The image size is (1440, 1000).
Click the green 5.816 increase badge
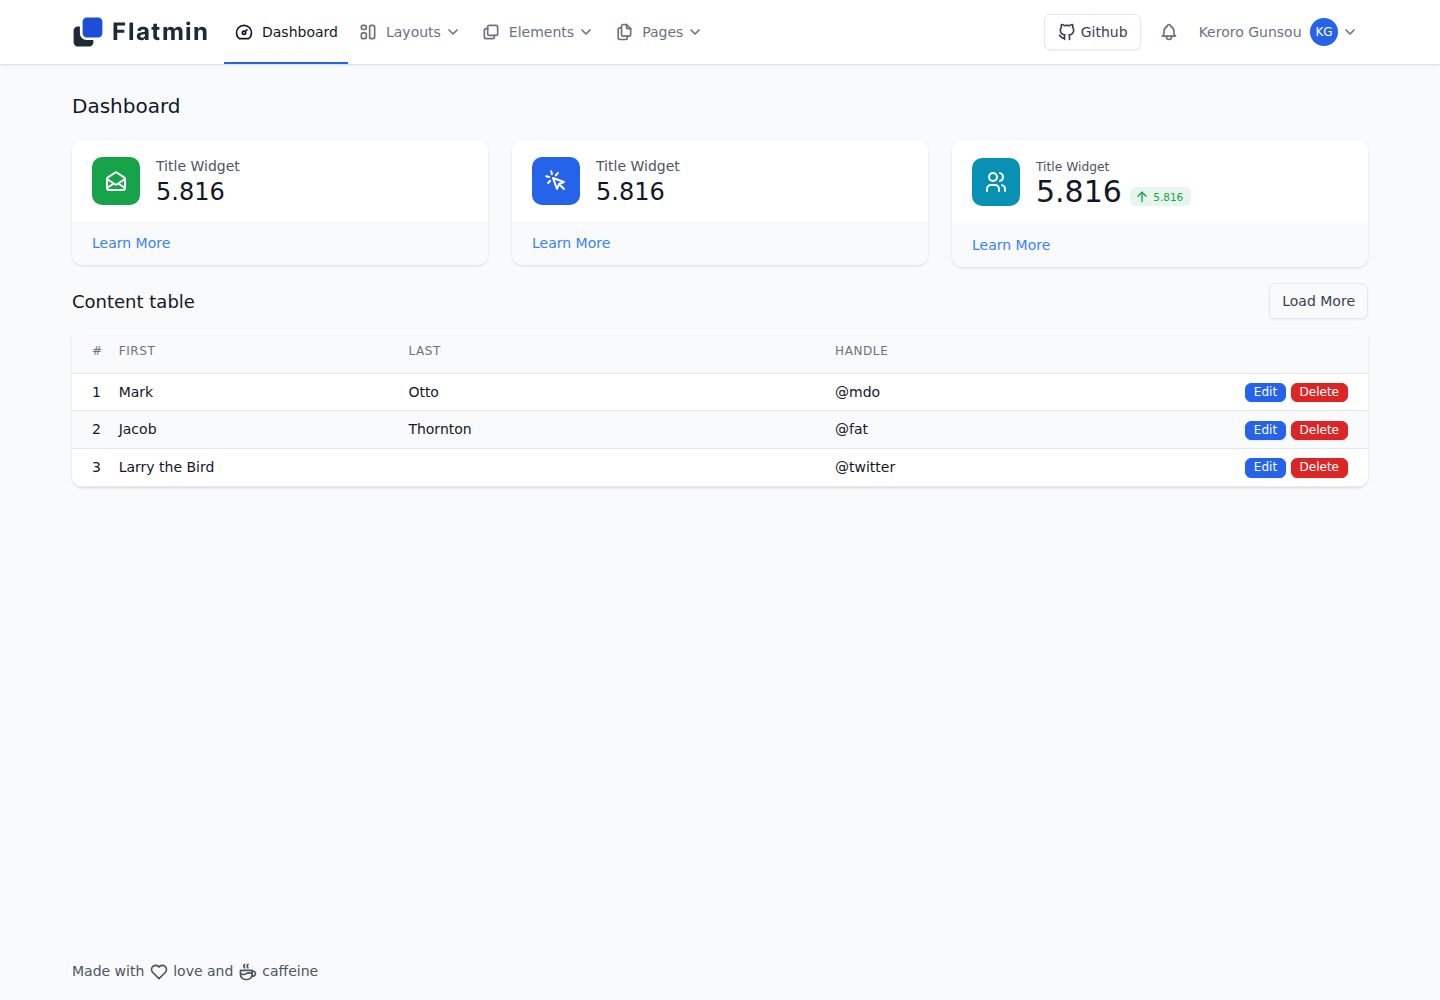pos(1160,197)
